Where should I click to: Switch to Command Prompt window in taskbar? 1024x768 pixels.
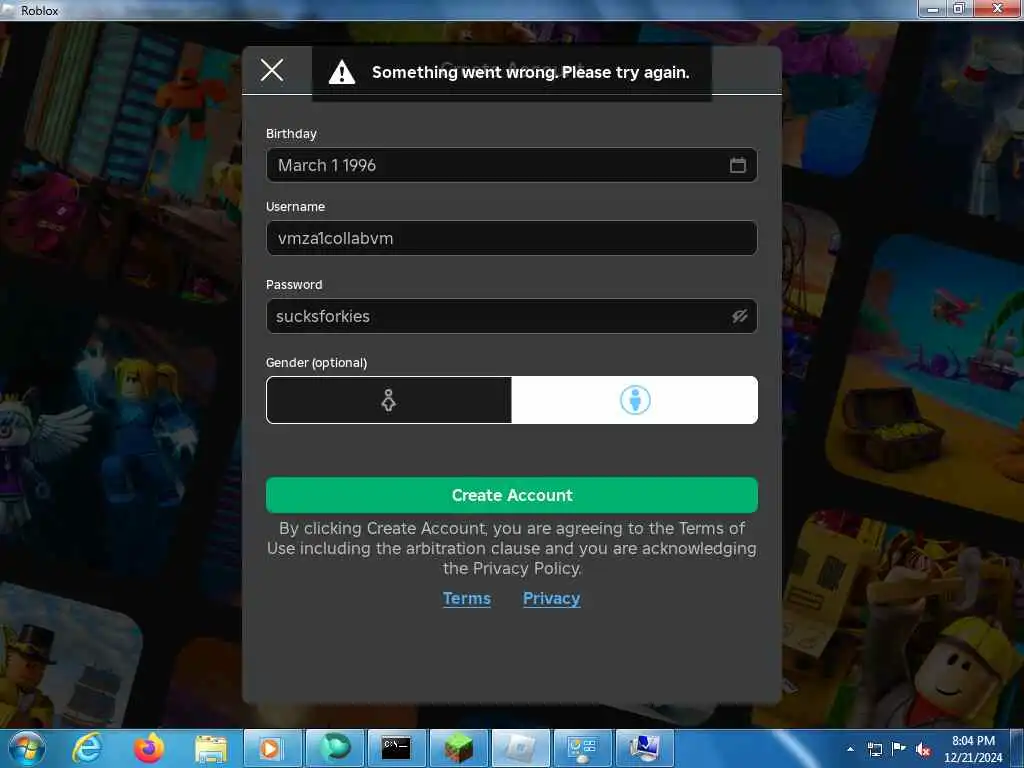pyautogui.click(x=396, y=748)
